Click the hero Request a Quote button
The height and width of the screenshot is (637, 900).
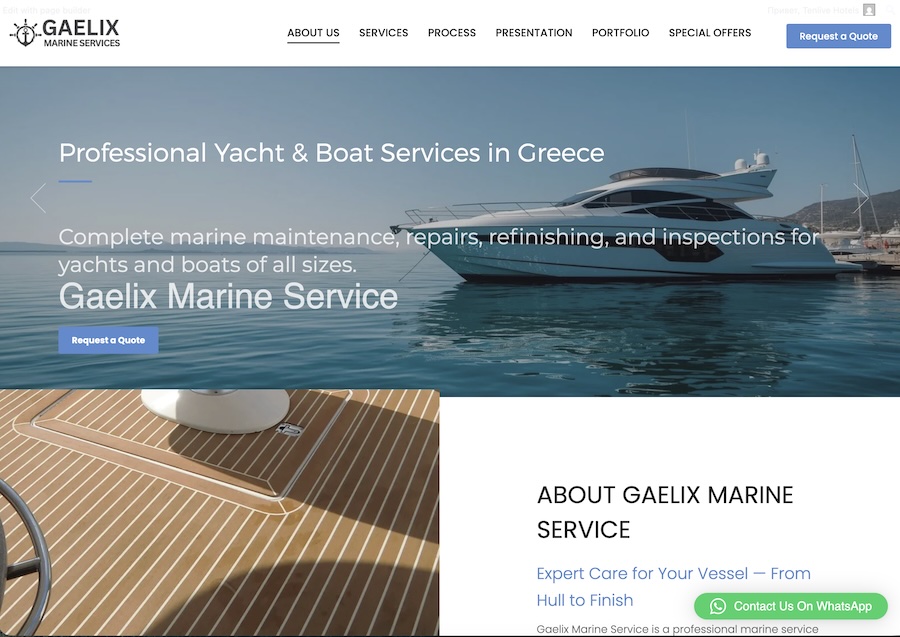click(x=108, y=340)
